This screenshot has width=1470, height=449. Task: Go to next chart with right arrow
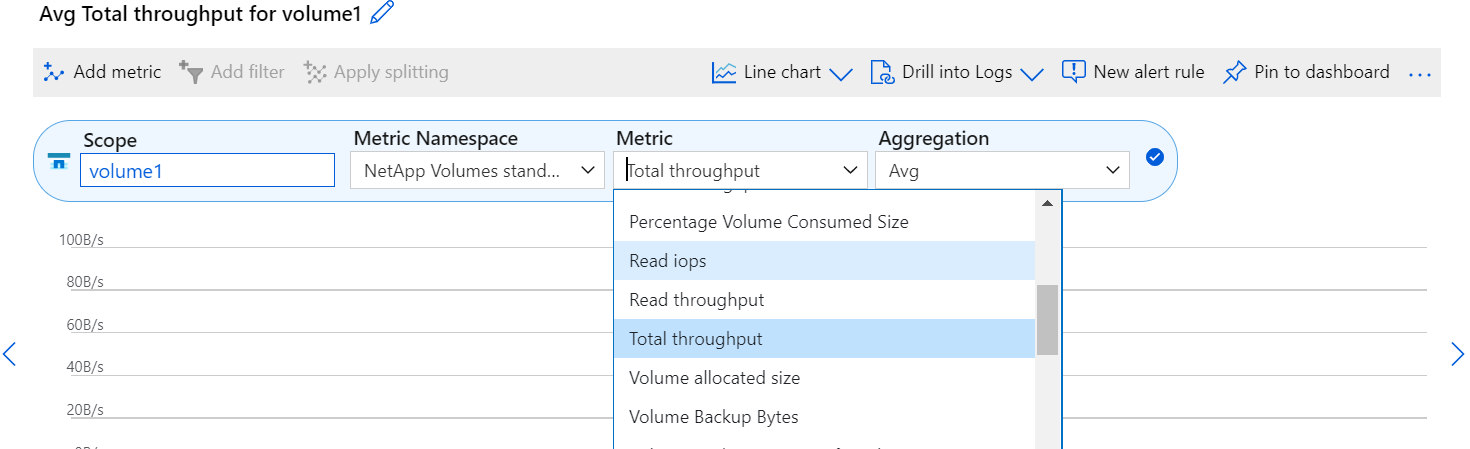coord(1457,353)
